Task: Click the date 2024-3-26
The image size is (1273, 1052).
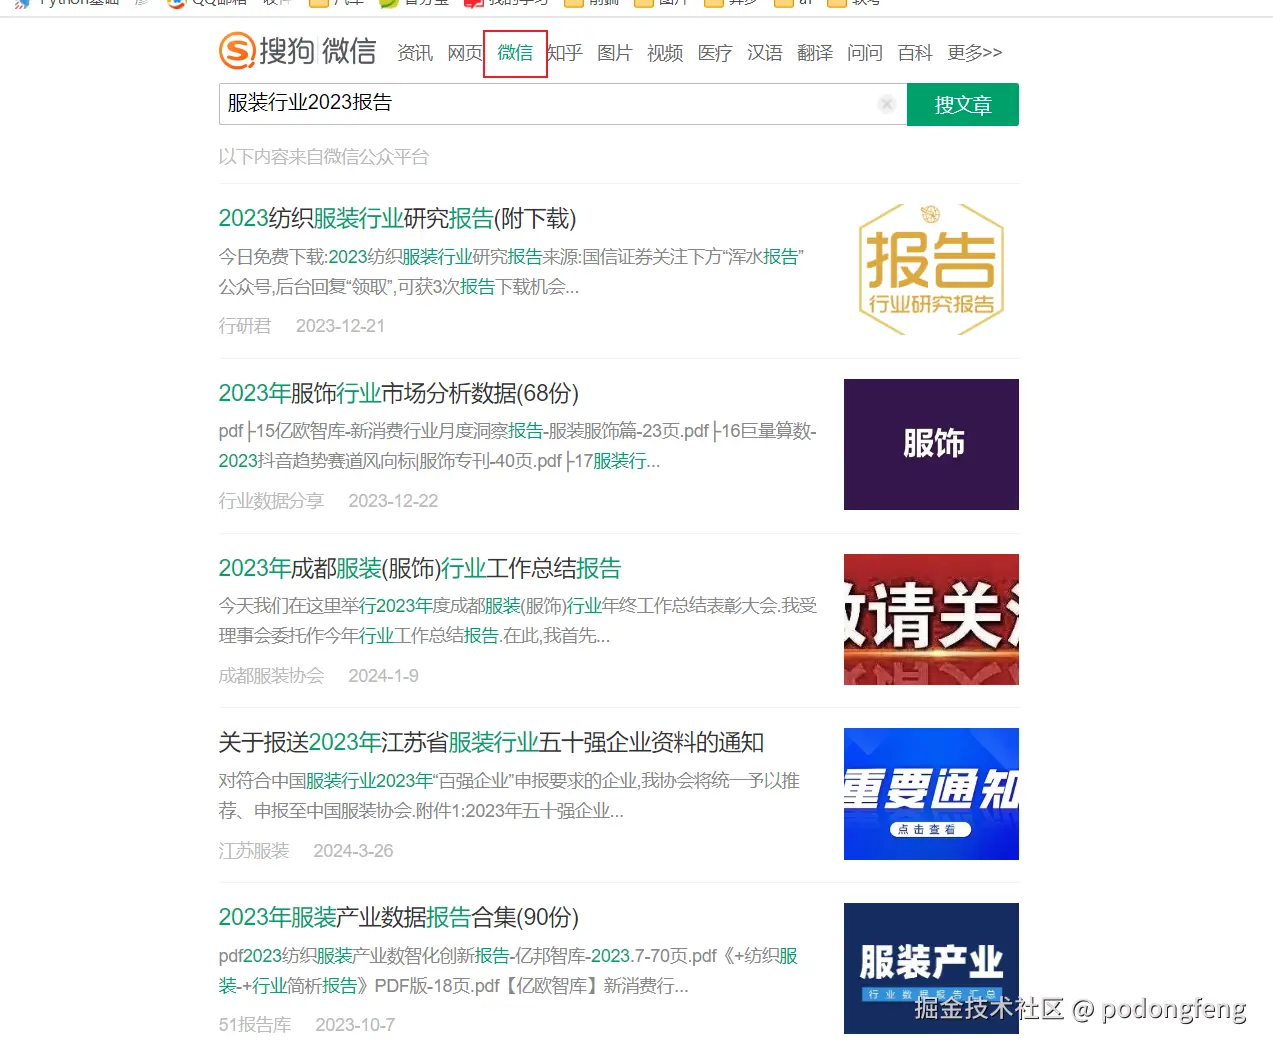Action: click(x=353, y=851)
